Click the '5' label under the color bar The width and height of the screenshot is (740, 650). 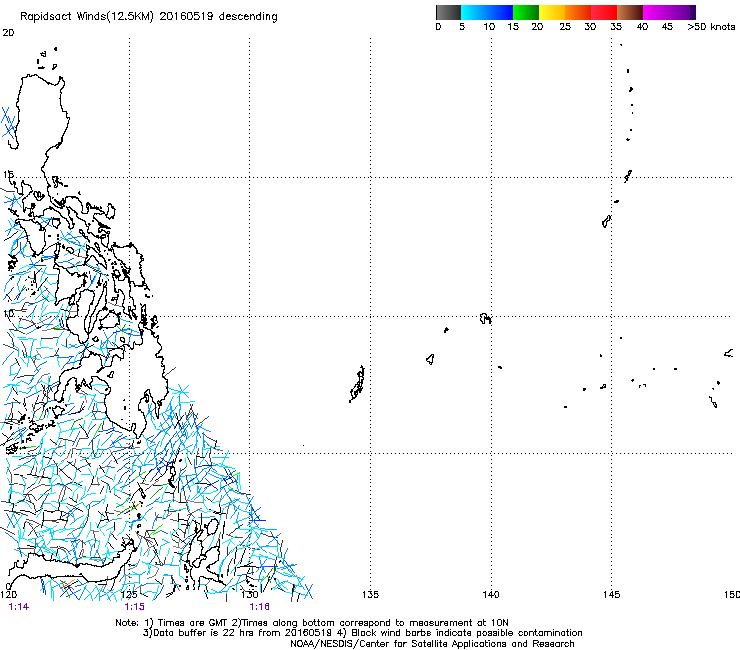point(462,27)
